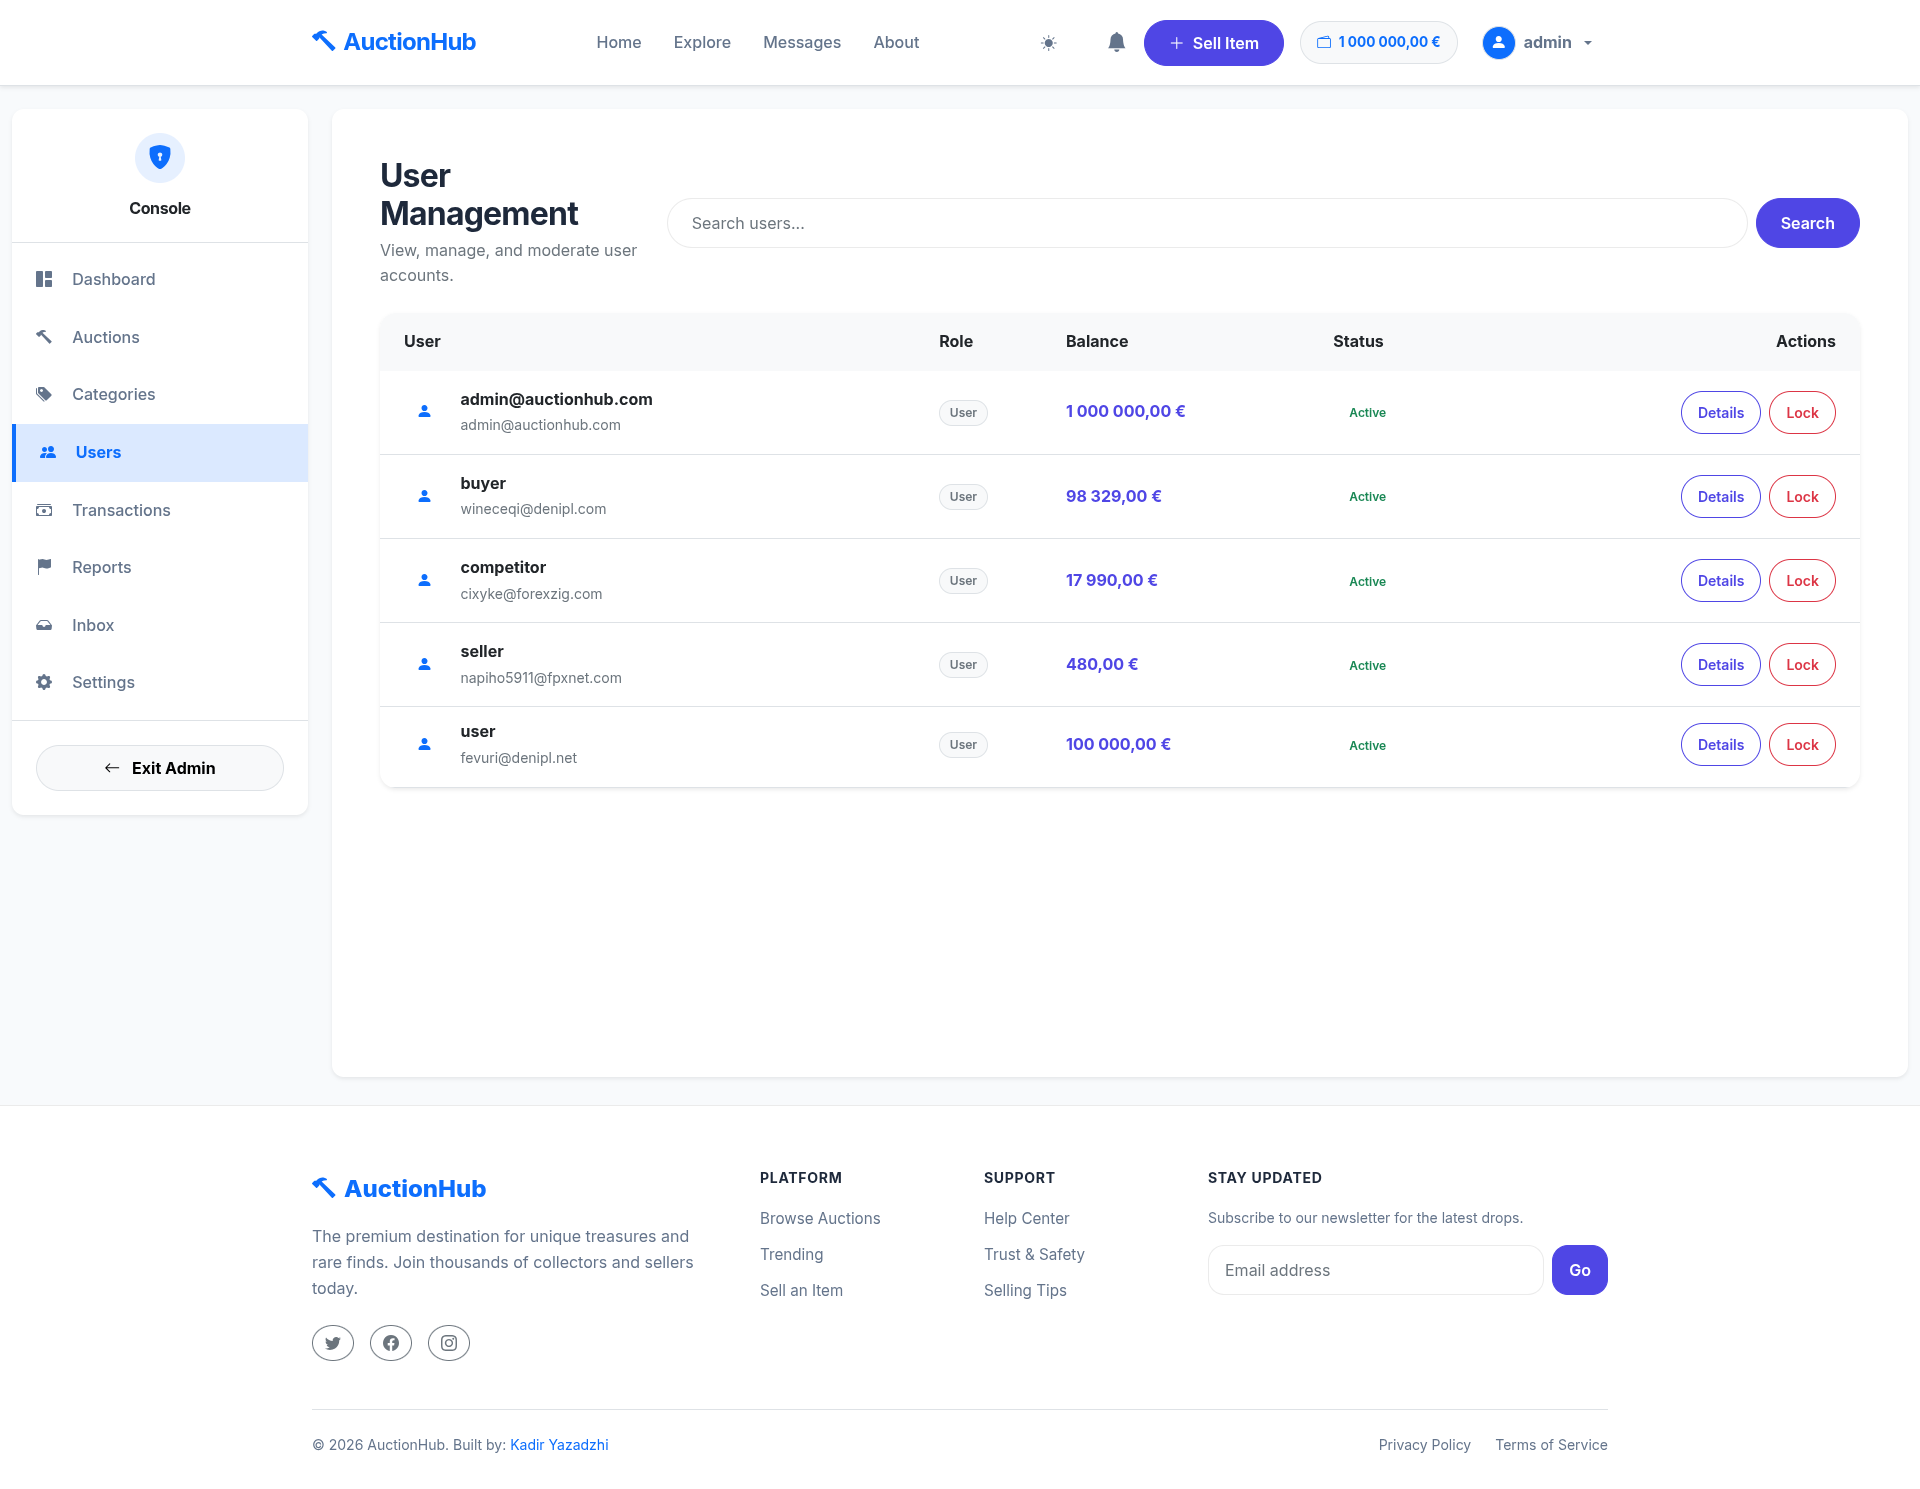Toggle the light/dark theme sun icon
The height and width of the screenshot is (1489, 1920).
1048,43
